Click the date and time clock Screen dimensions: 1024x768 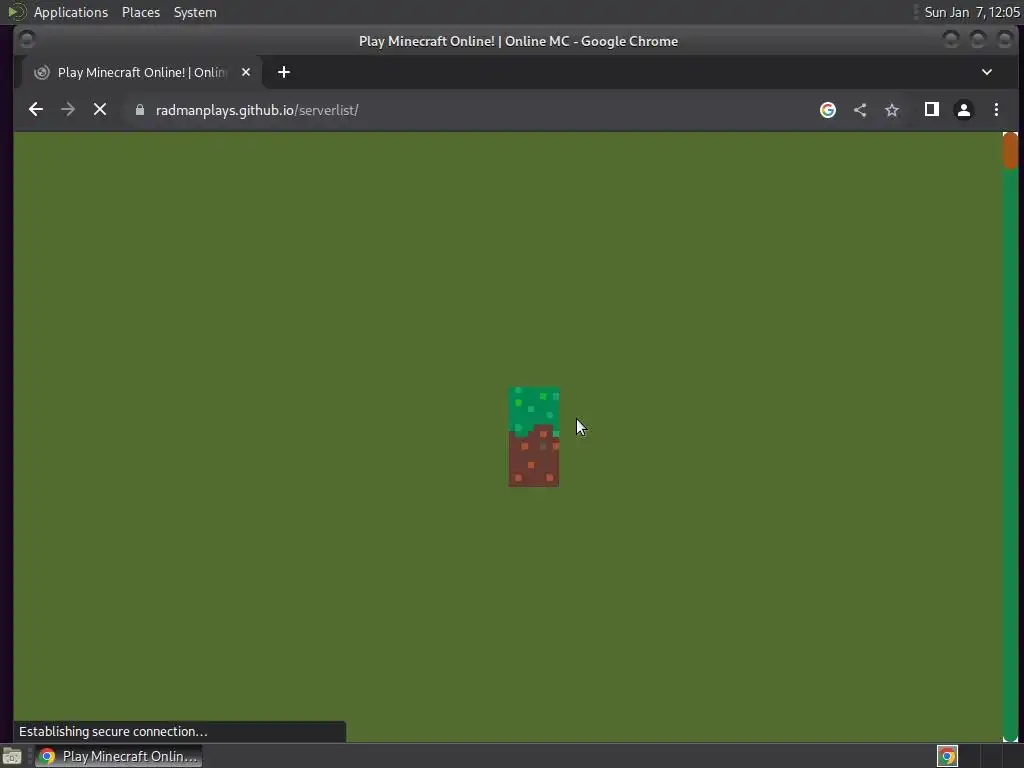972,12
